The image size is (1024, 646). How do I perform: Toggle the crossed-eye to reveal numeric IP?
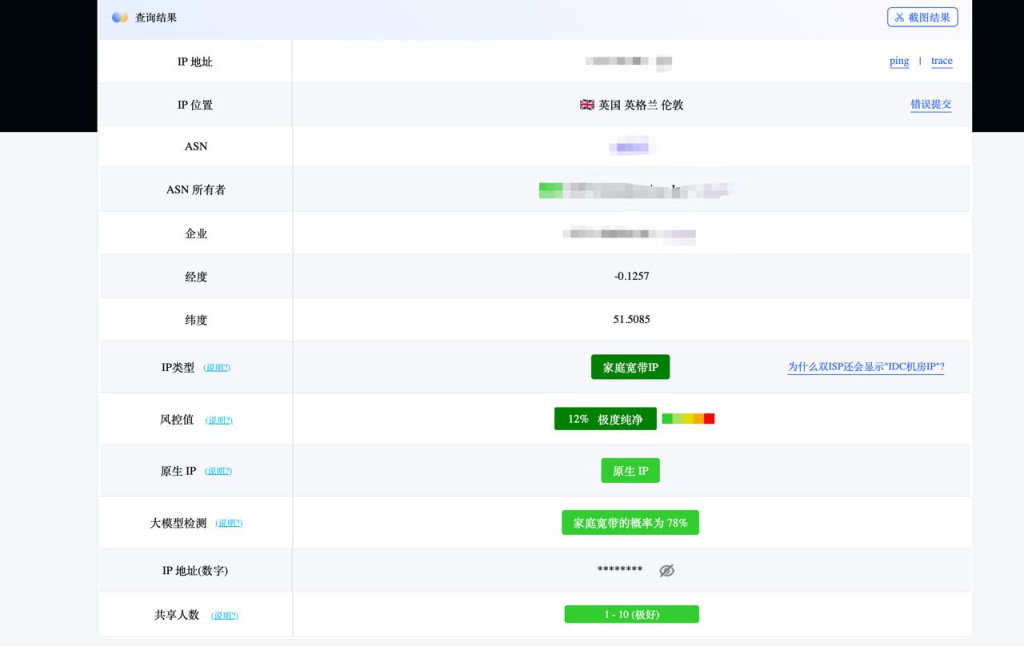(x=666, y=569)
